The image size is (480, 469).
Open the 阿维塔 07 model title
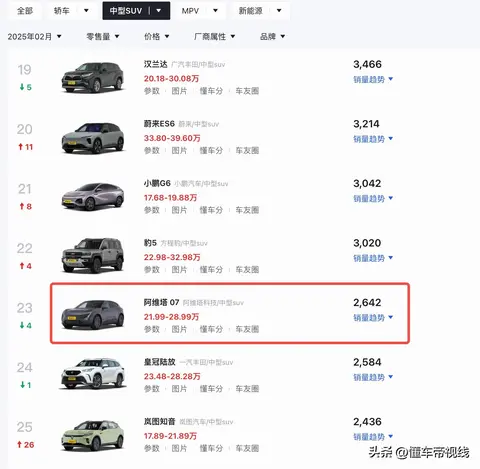[161, 302]
